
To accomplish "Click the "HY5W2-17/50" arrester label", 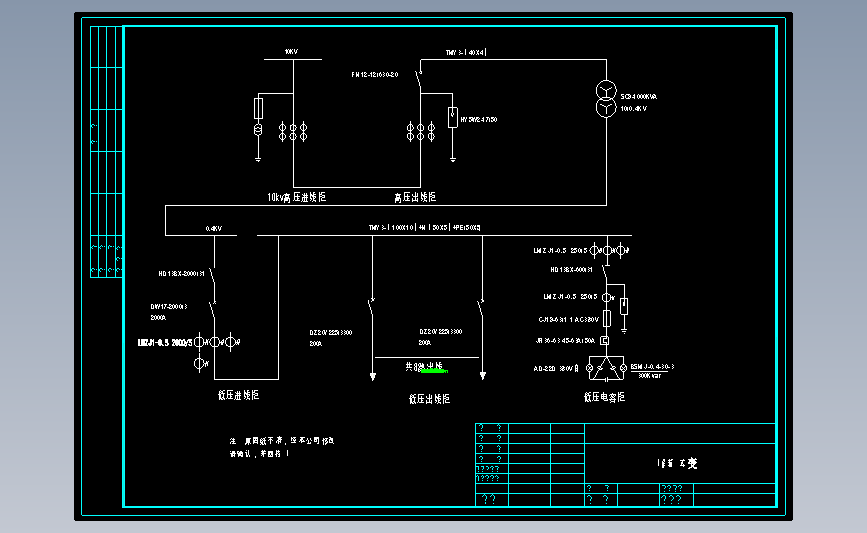I will 478,119.
